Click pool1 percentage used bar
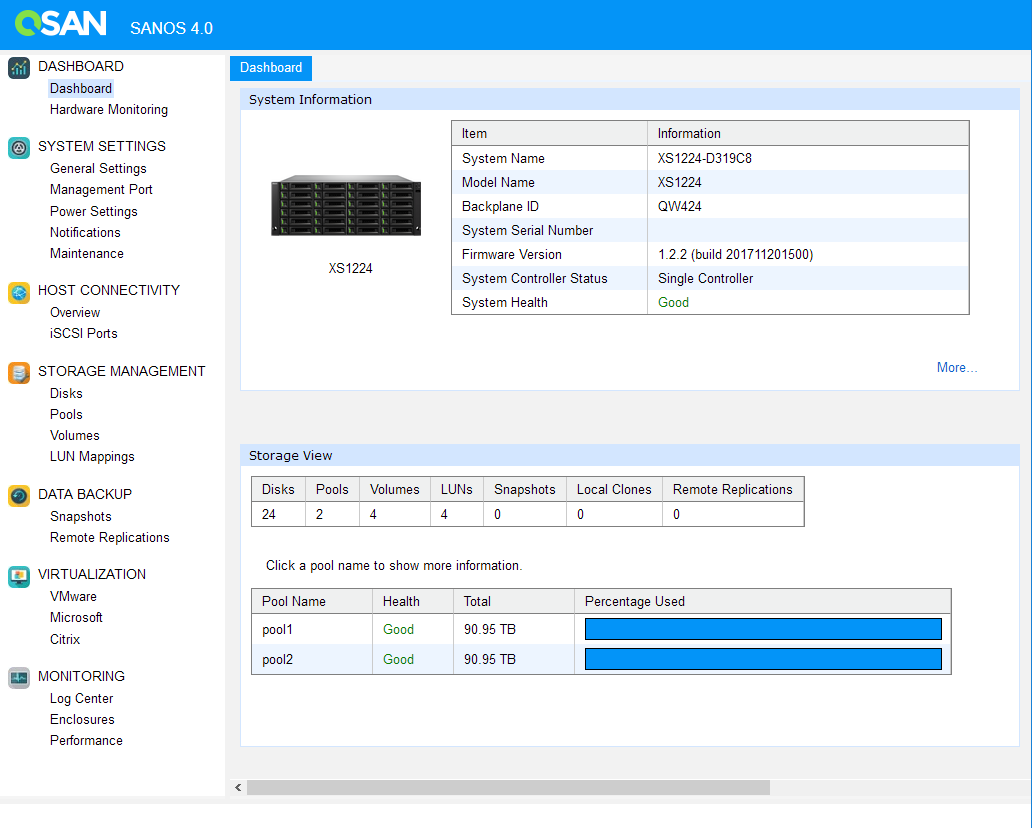This screenshot has width=1032, height=828. [x=763, y=629]
